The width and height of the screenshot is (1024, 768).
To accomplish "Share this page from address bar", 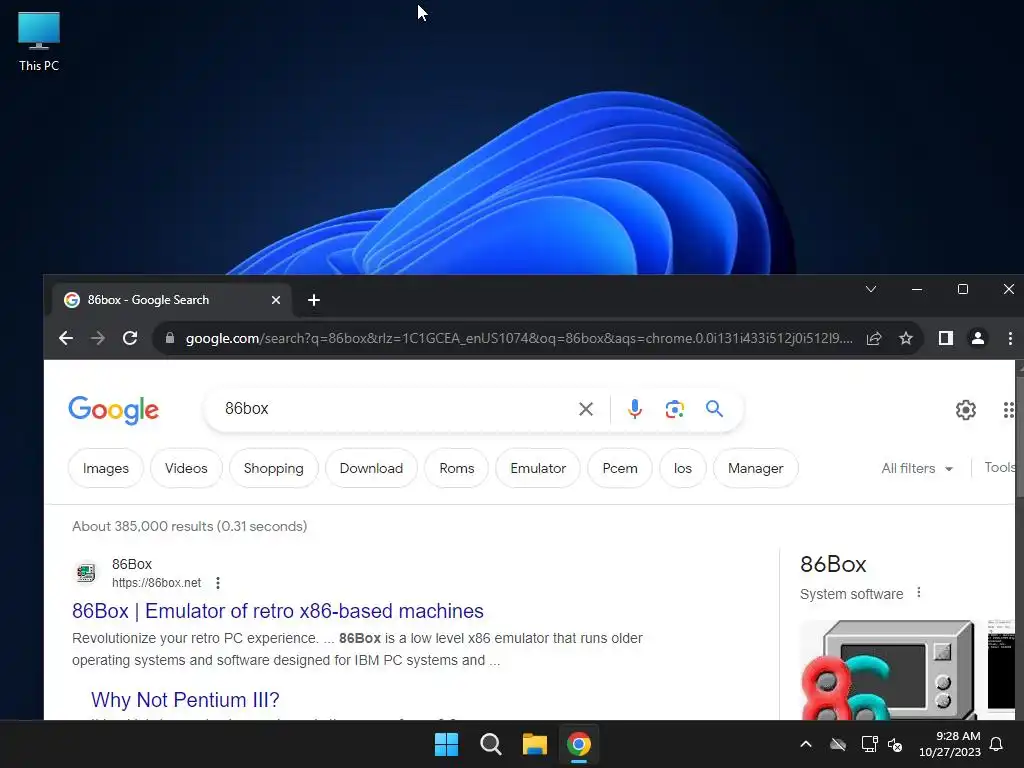I will pyautogui.click(x=874, y=338).
